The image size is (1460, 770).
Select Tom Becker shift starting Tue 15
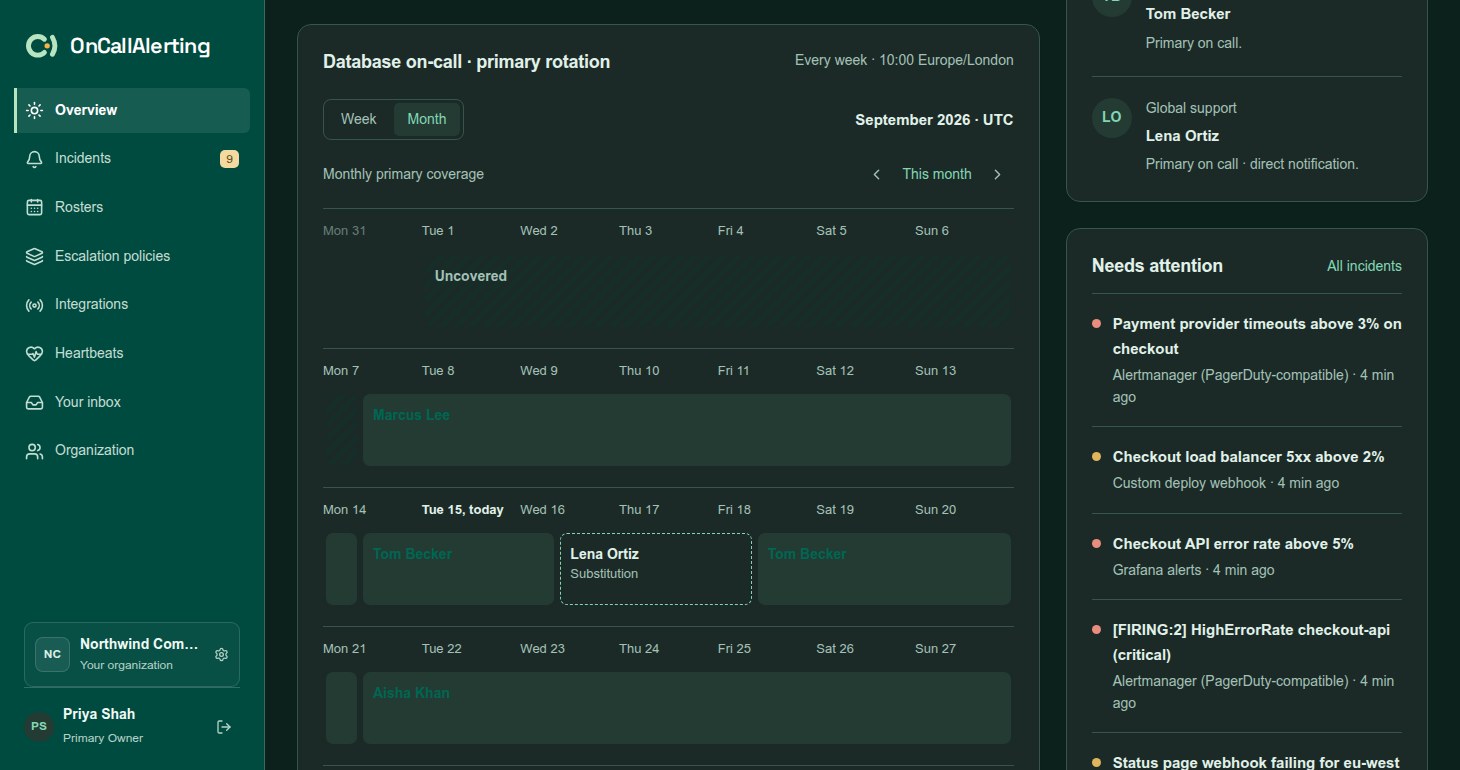[458, 569]
